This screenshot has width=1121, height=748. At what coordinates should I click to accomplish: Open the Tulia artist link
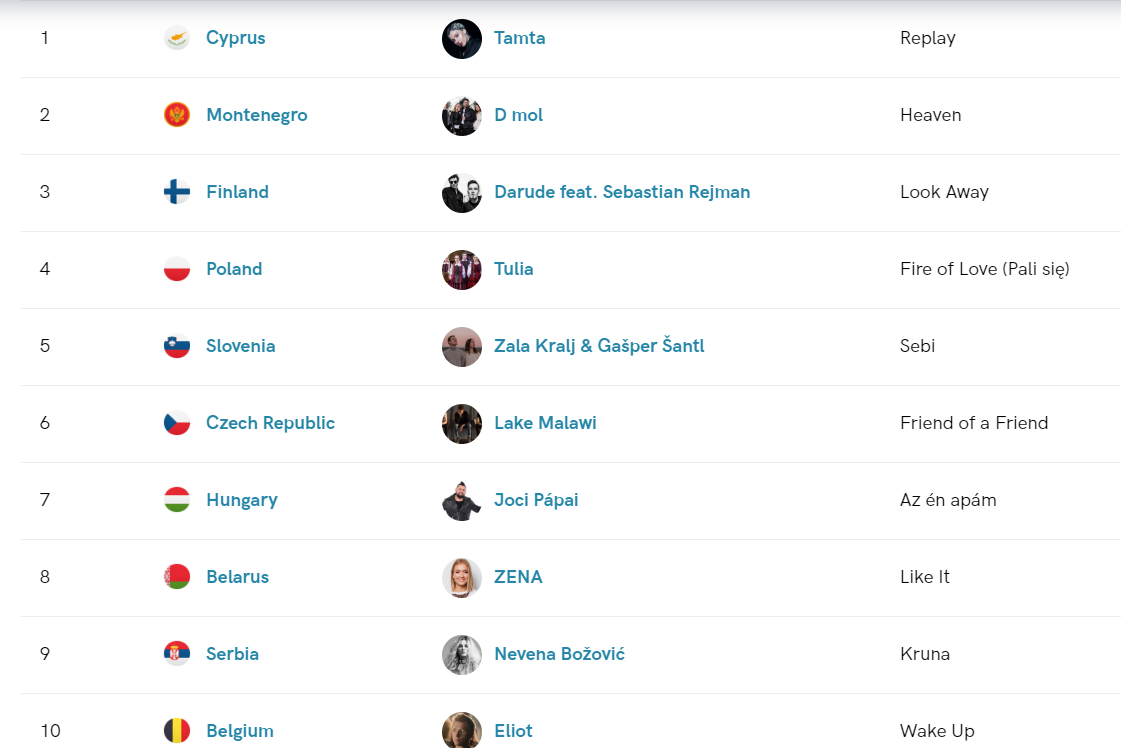pyautogui.click(x=513, y=269)
